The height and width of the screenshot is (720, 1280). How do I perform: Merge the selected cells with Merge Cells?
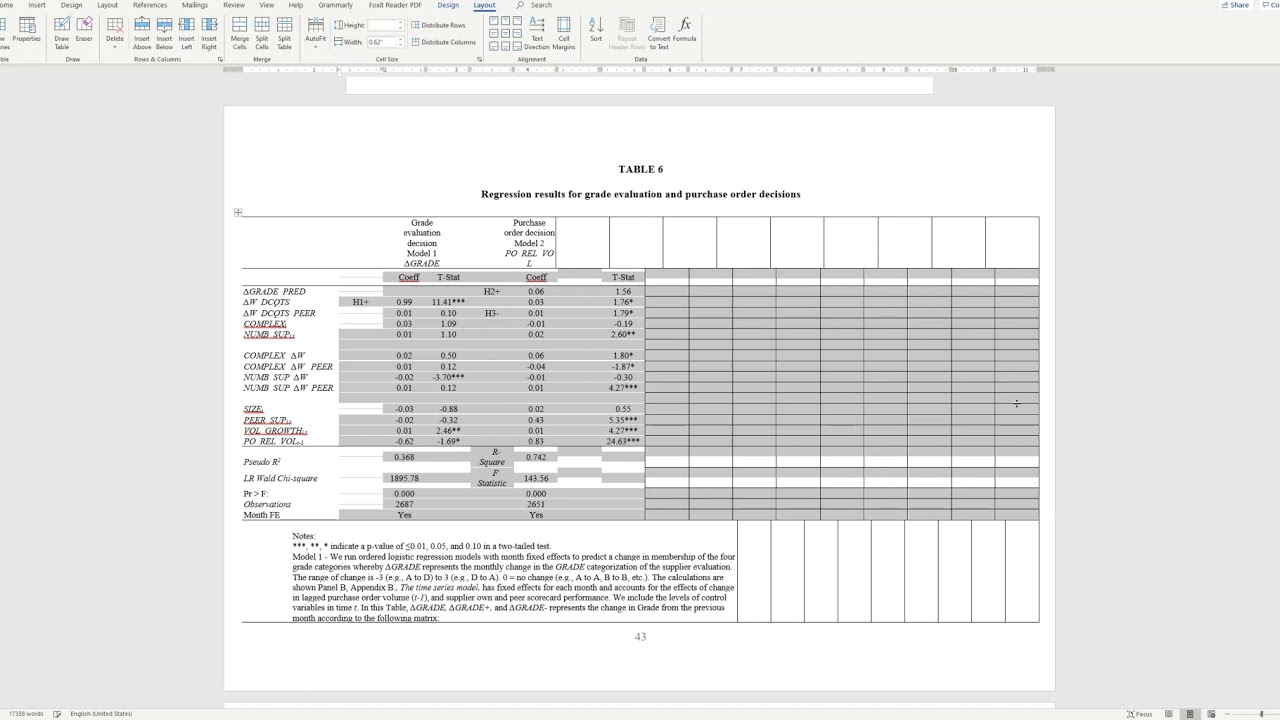[x=240, y=32]
